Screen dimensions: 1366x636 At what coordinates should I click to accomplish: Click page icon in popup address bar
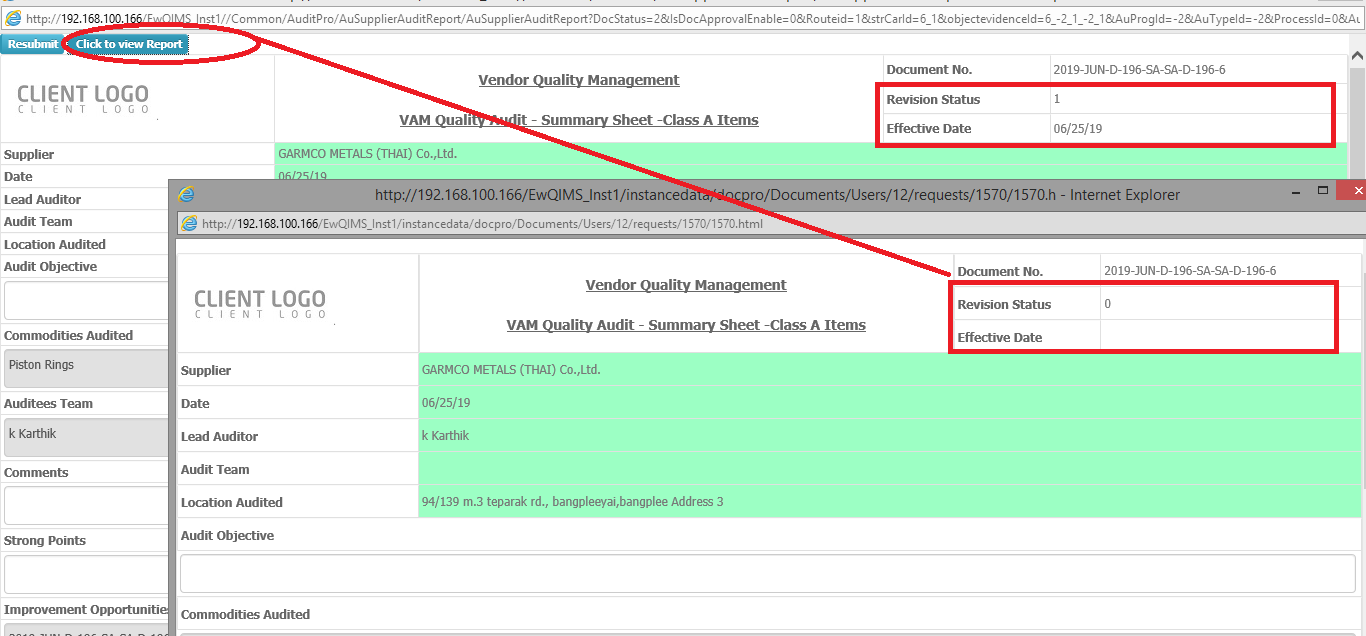pos(189,224)
